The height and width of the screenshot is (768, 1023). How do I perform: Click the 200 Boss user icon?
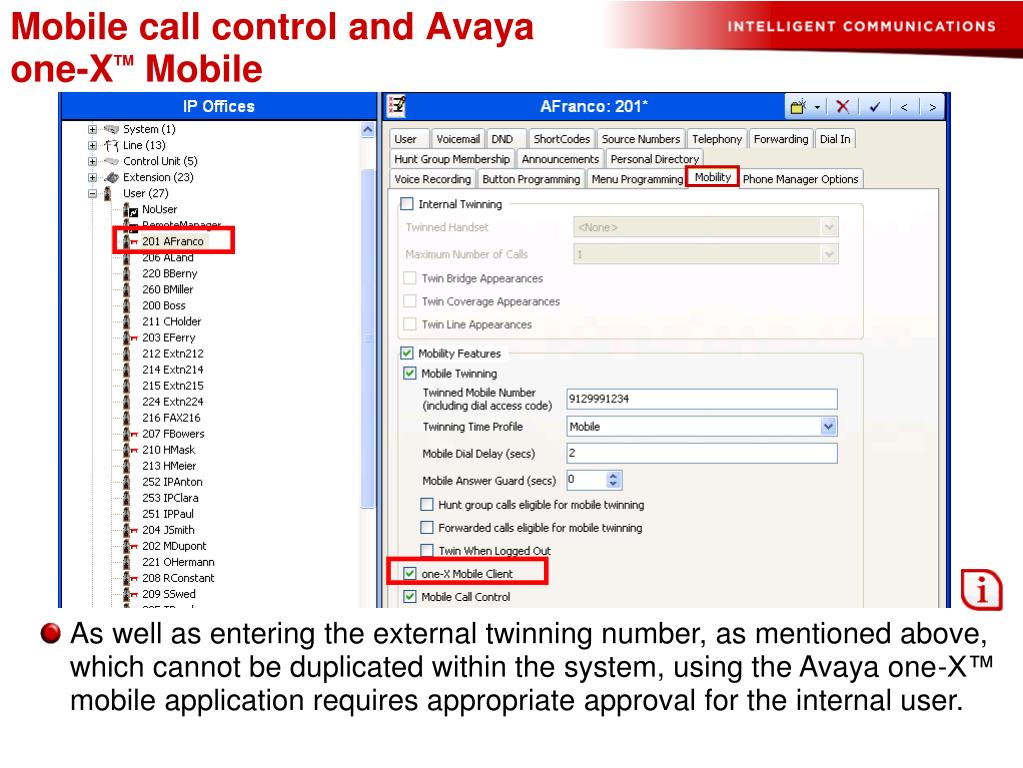coord(127,306)
